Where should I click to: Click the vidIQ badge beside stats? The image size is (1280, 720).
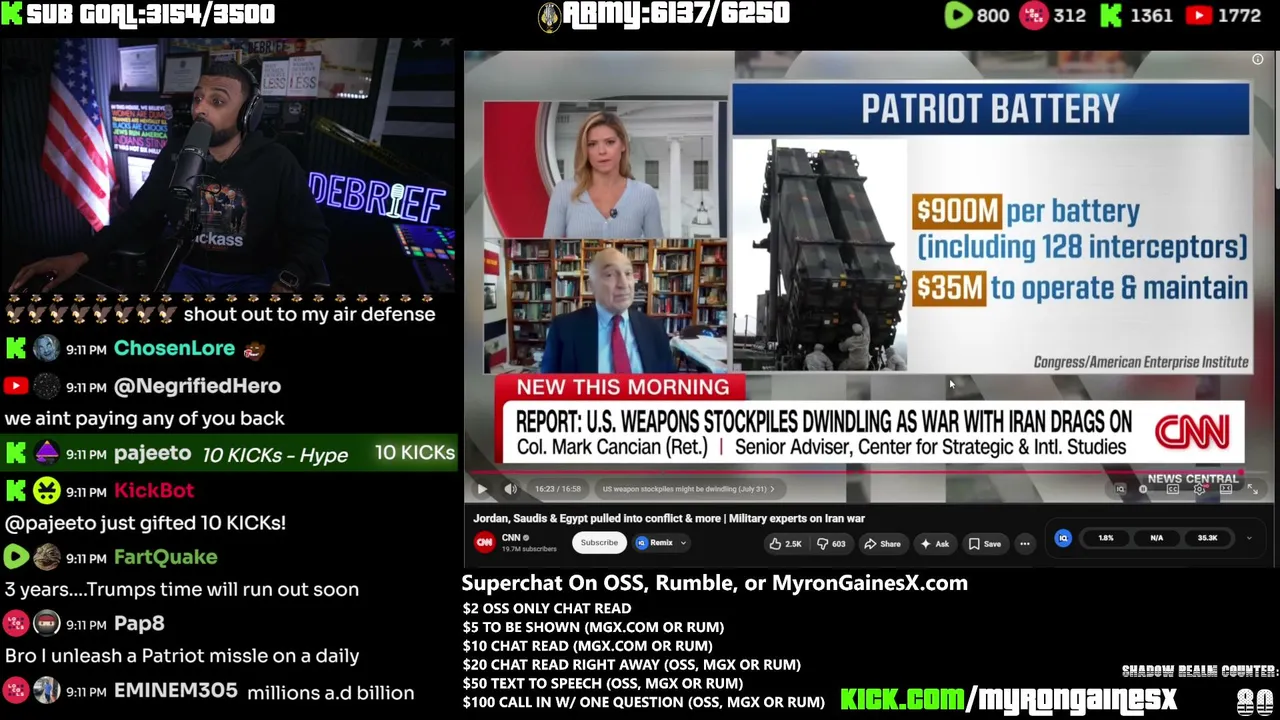point(1063,538)
